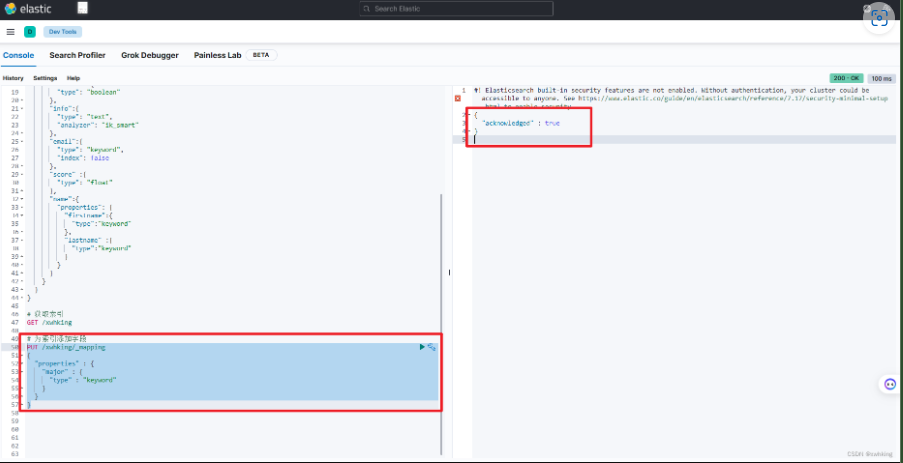Click the comment line above GET /xwhking
Screen dimensions: 903x463
pos(45,314)
